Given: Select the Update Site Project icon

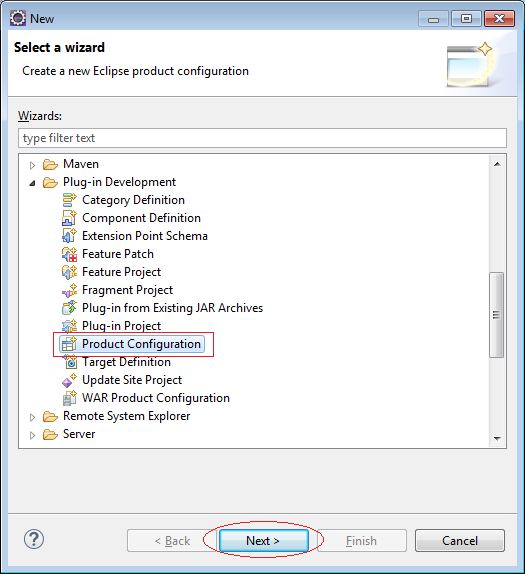Looking at the screenshot, I should tap(69, 380).
